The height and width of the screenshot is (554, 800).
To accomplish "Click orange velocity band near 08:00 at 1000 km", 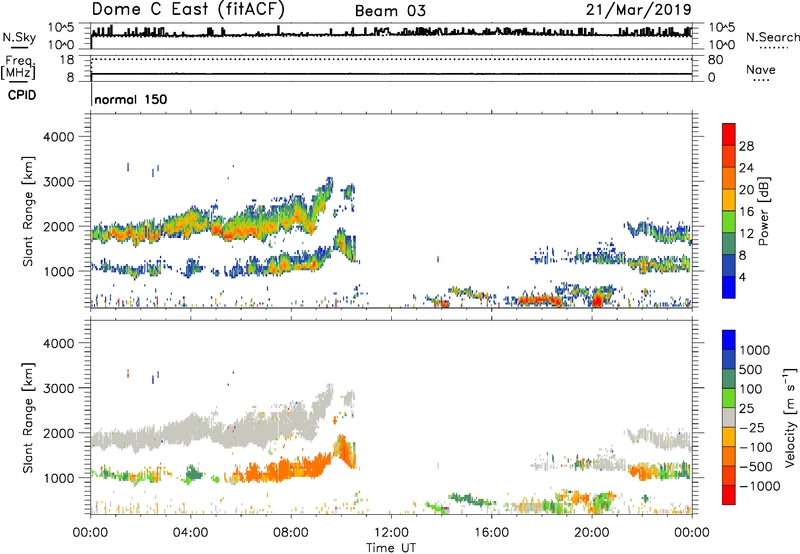I will click(290, 468).
